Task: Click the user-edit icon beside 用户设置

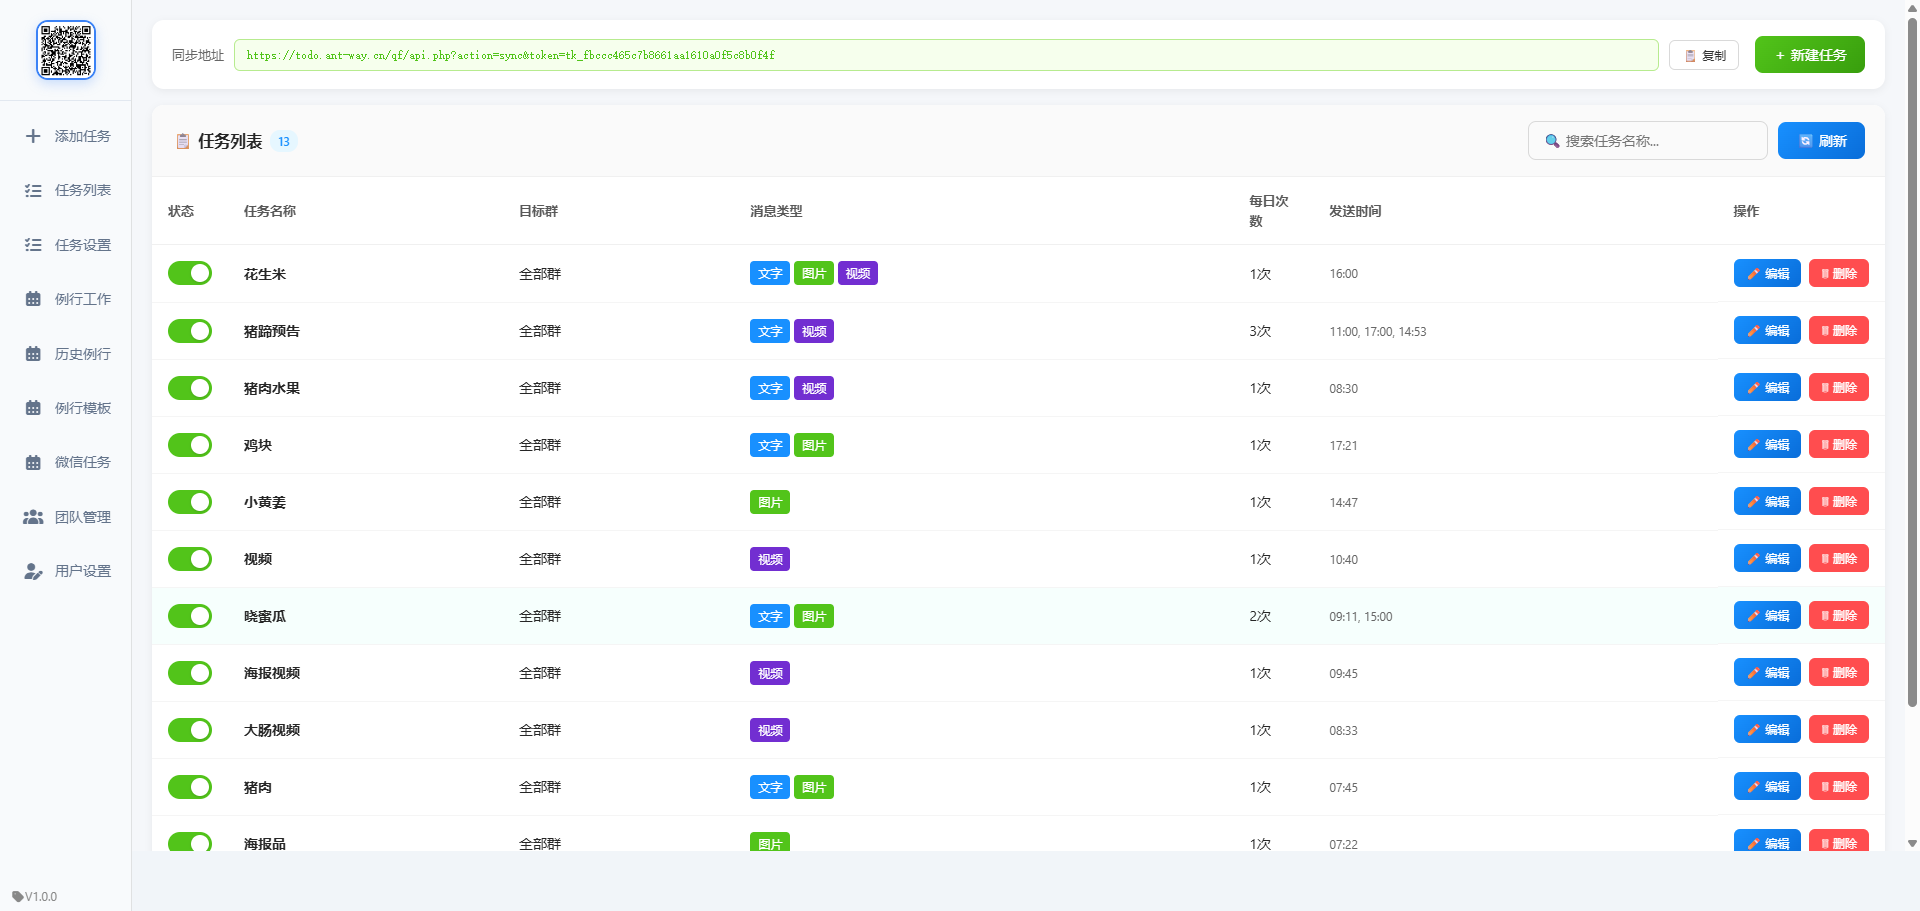Action: (33, 571)
